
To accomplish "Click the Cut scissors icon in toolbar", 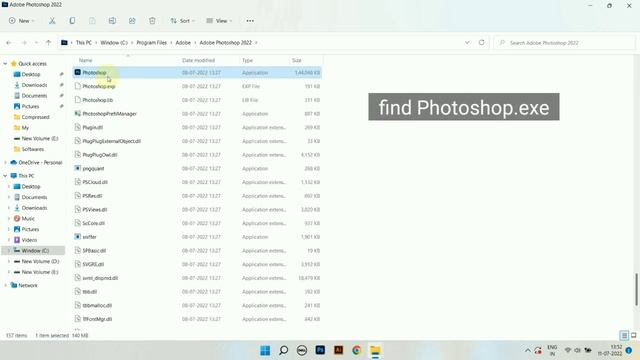I will tap(52, 21).
